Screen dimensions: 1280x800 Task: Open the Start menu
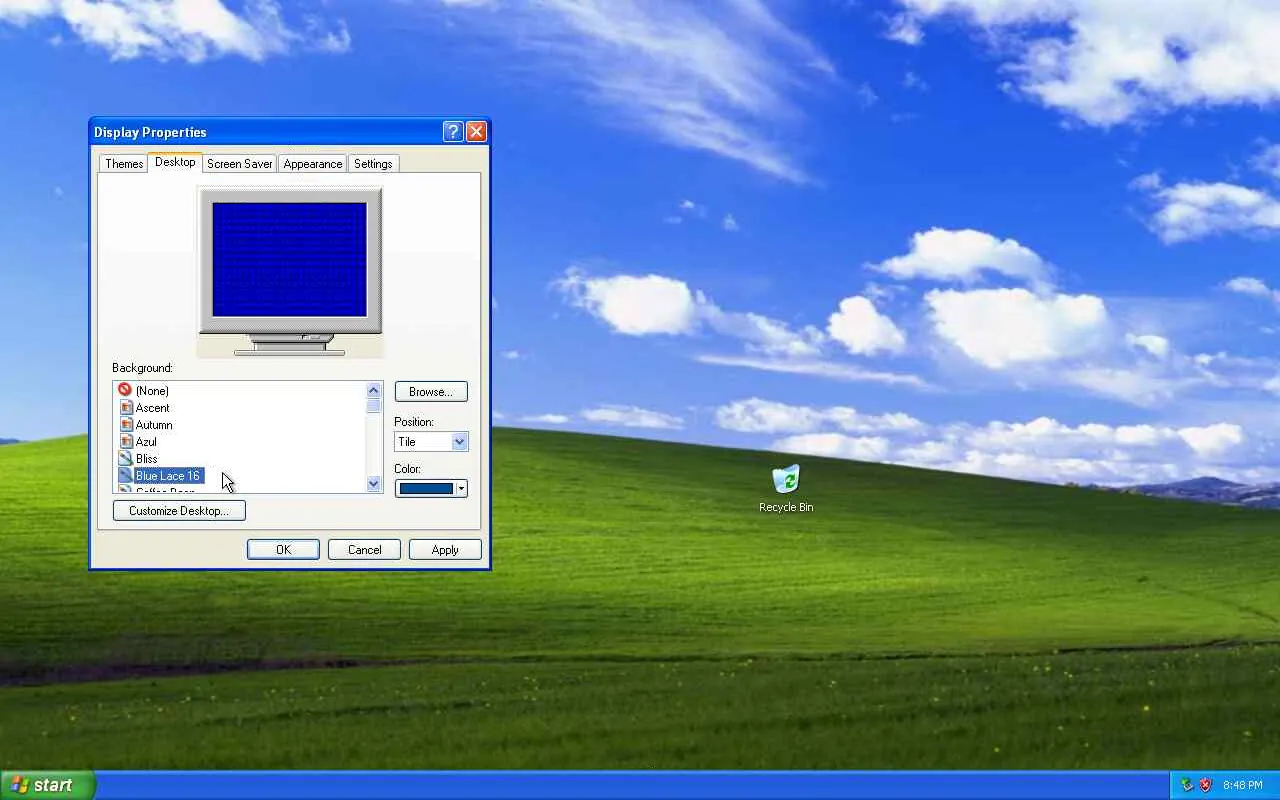point(48,785)
